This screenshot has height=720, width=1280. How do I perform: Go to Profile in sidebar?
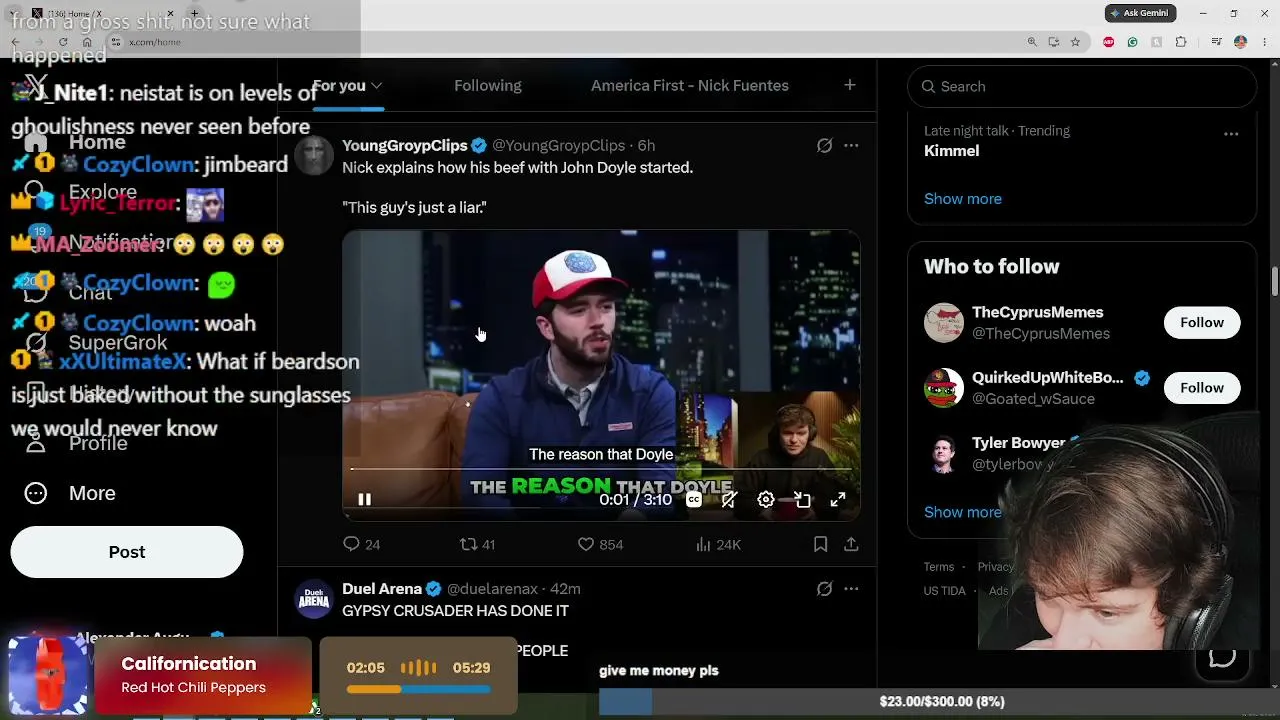[77, 443]
